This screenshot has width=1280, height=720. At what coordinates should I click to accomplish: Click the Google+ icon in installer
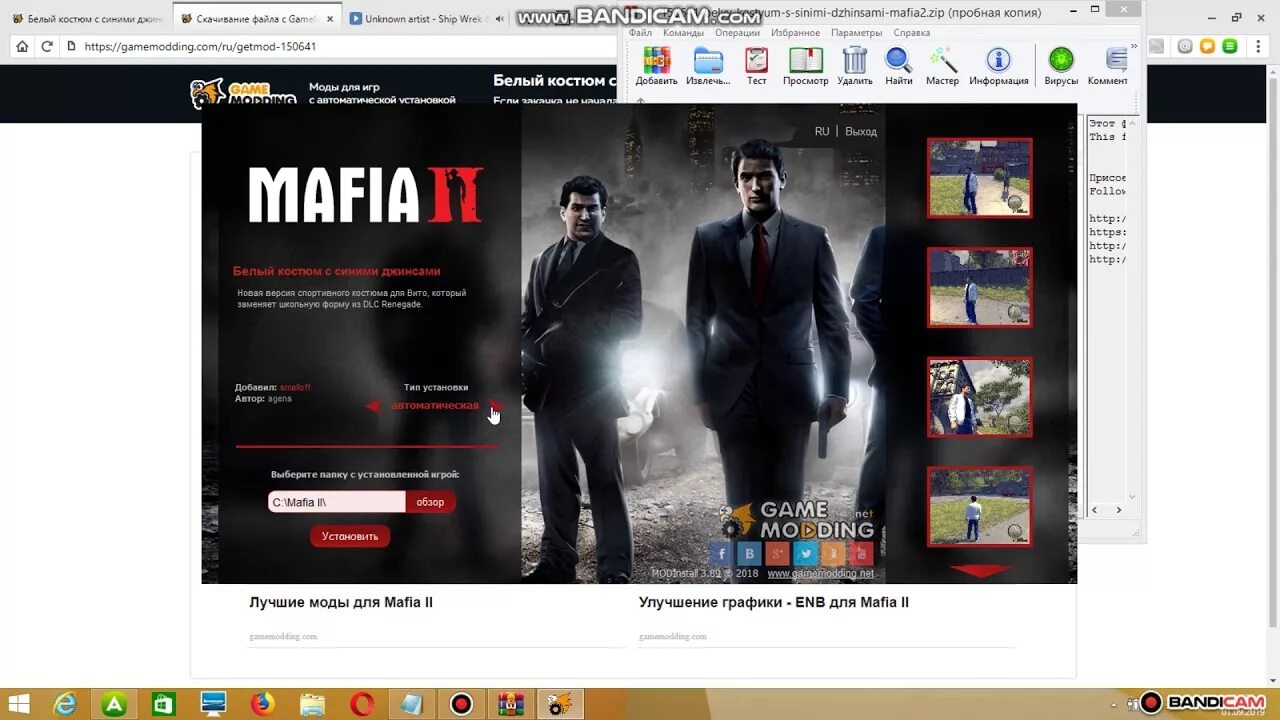pos(778,553)
